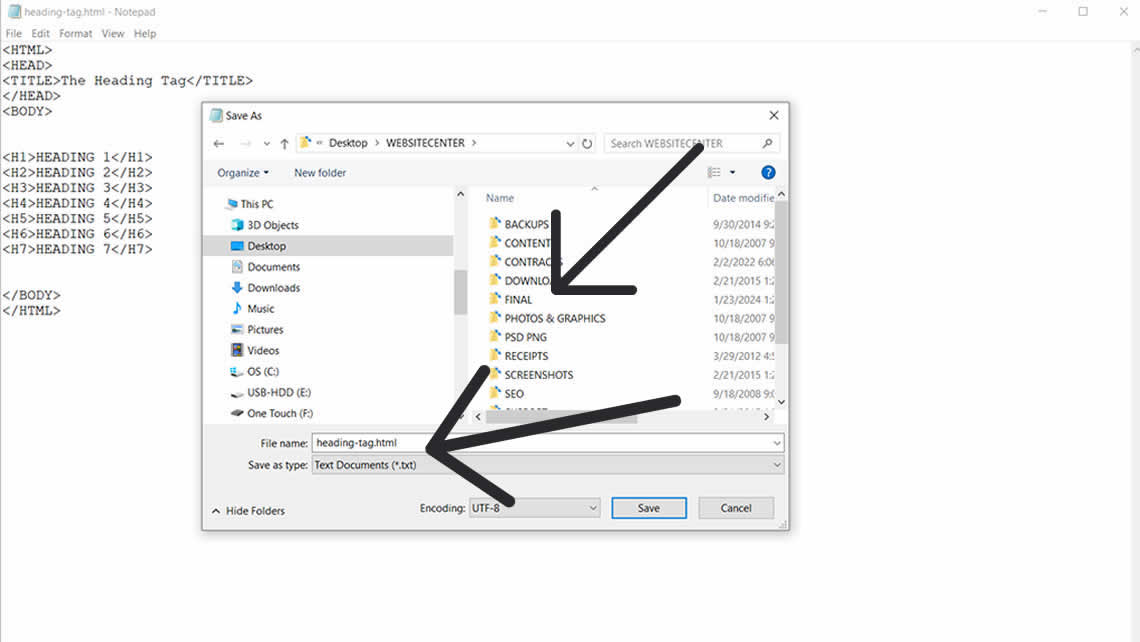The image size is (1140, 642).
Task: Open the Save as type dropdown
Action: (x=548, y=465)
